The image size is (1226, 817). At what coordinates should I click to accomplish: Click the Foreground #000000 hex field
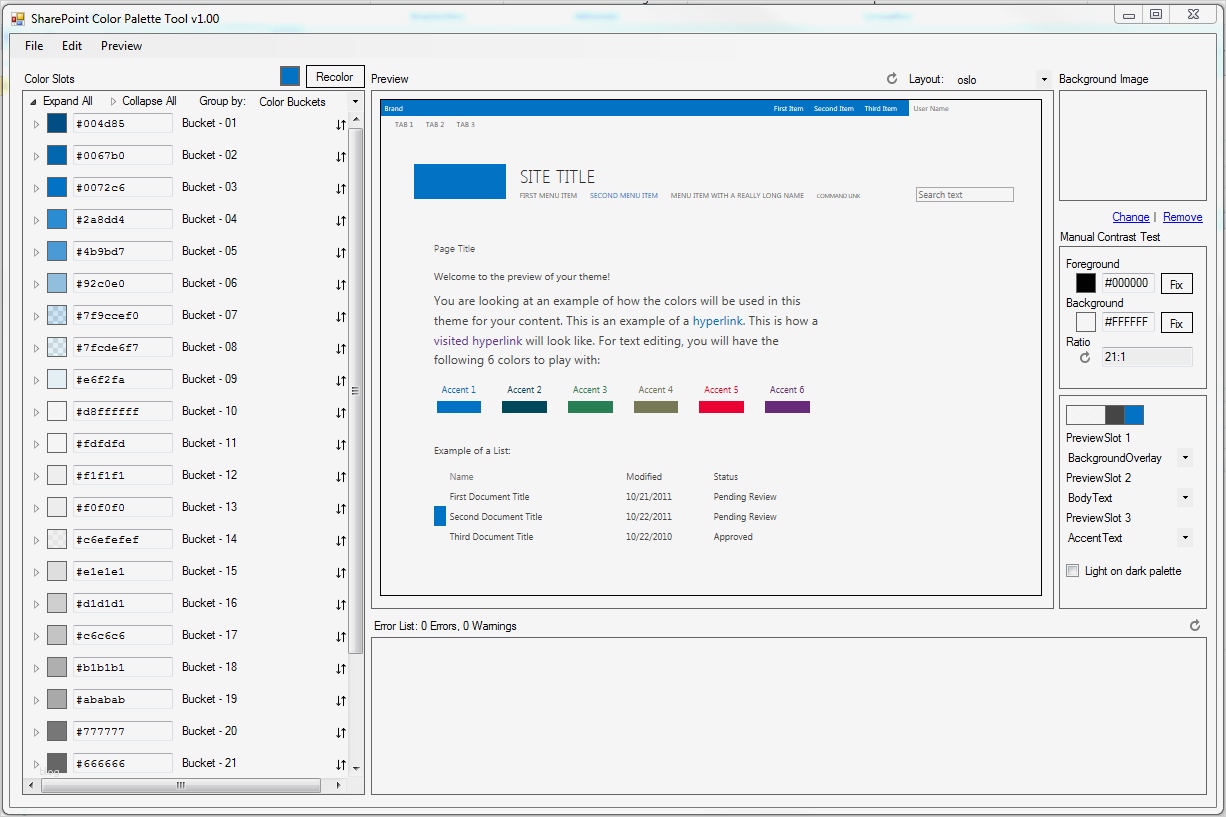[x=1128, y=284]
